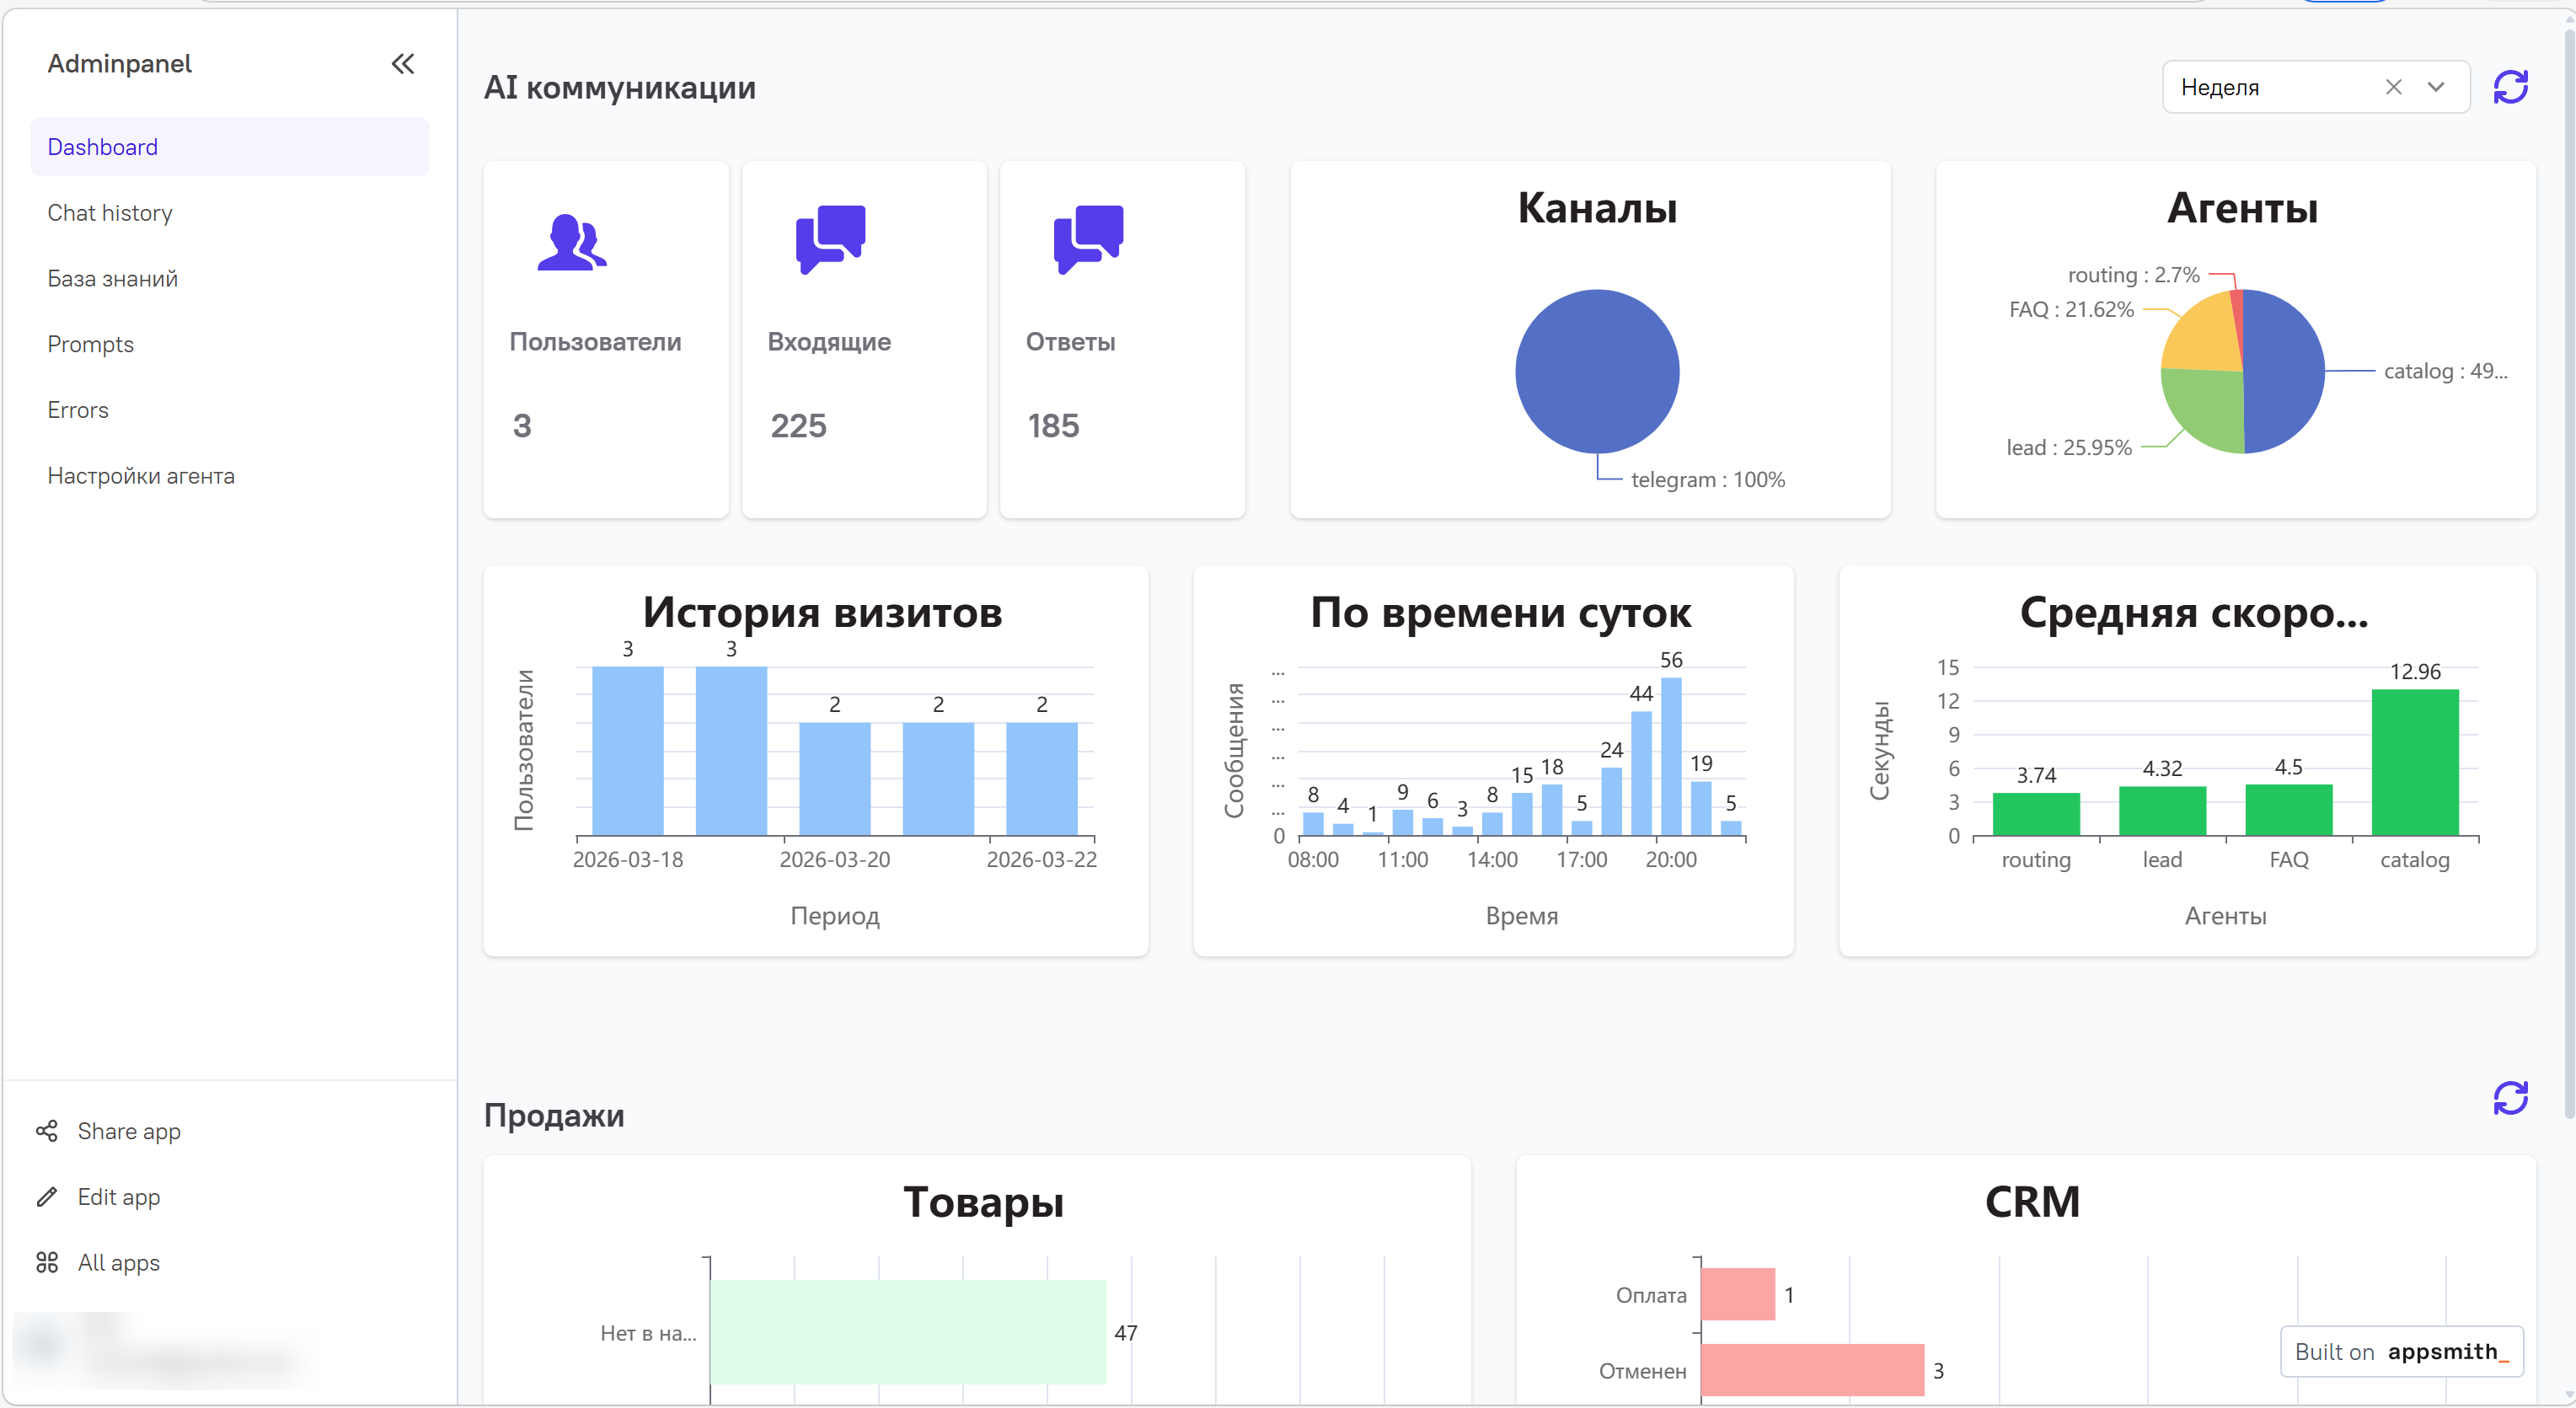This screenshot has width=2576, height=1408.
Task: Expand the Неделя period dropdown arrow
Action: click(2436, 87)
